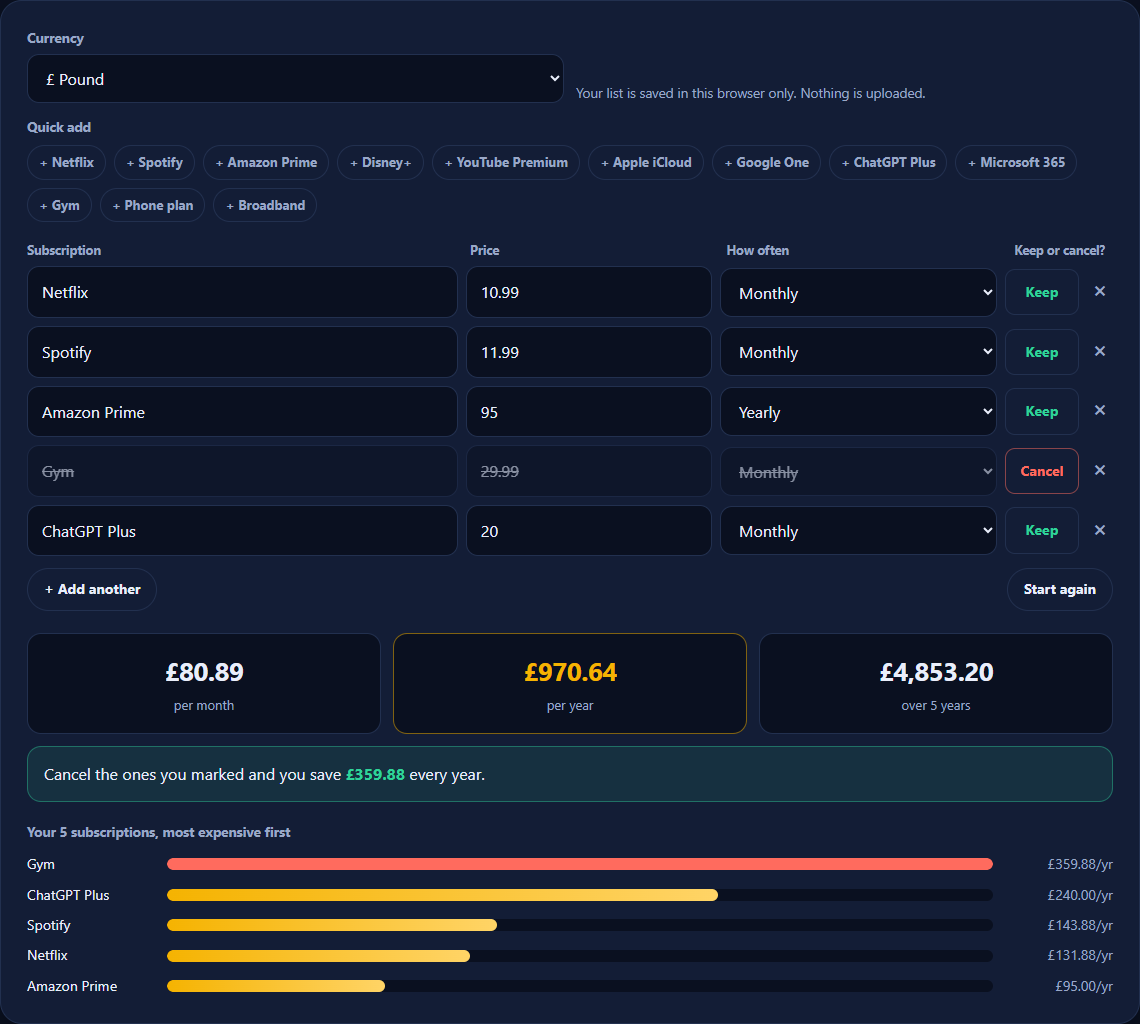Delete the Gym subscription row
The height and width of the screenshot is (1024, 1140).
pos(1099,471)
